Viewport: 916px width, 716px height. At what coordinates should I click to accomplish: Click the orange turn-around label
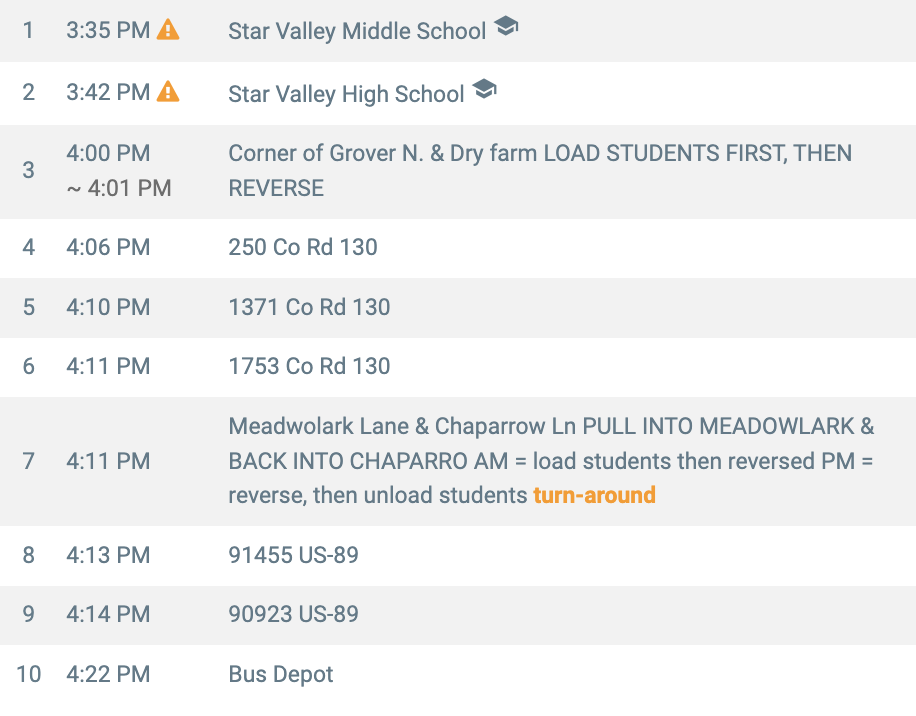594,495
